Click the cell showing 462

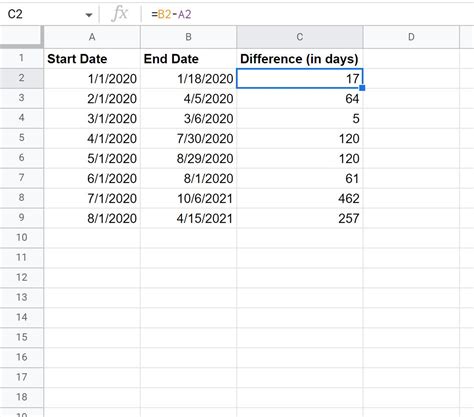coord(300,198)
